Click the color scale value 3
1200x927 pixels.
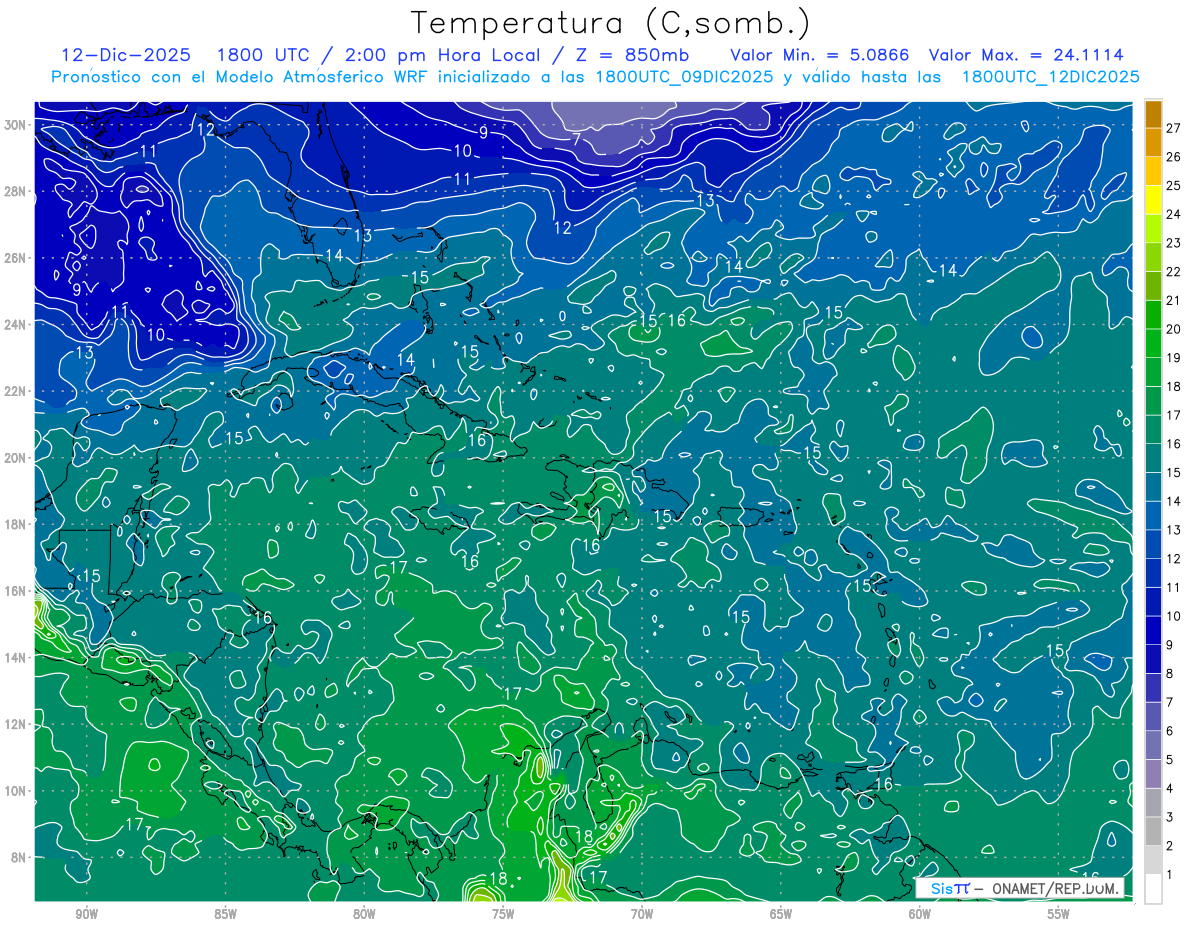pyautogui.click(x=1170, y=818)
